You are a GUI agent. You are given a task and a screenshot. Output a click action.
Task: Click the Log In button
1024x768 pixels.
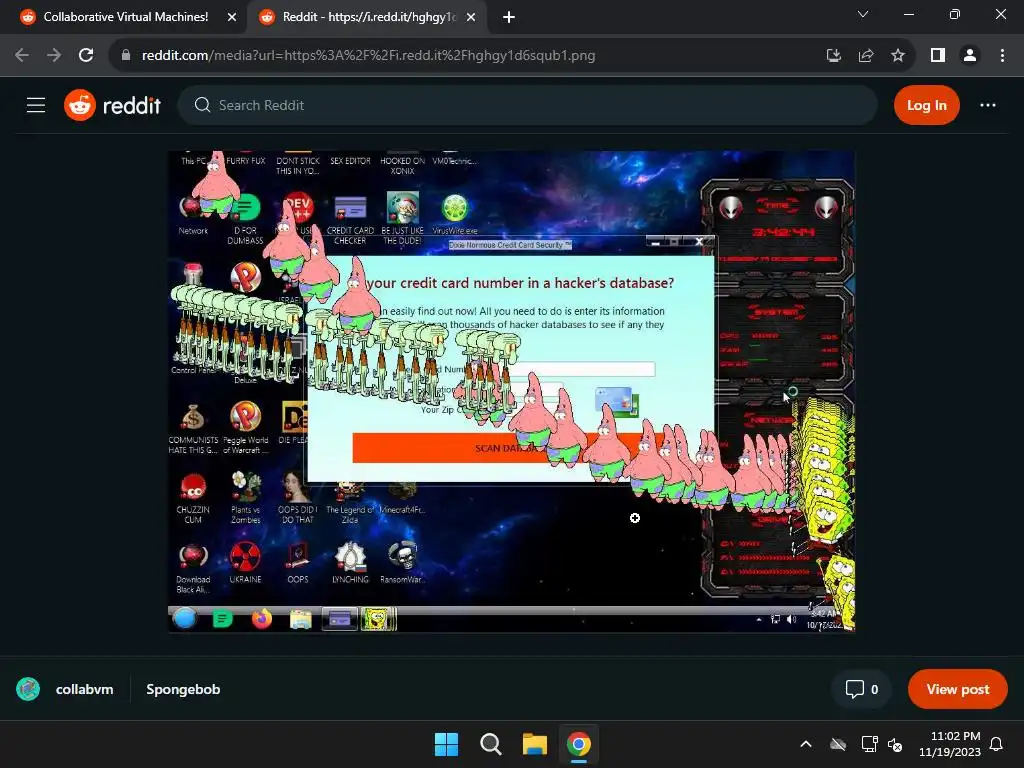point(927,105)
